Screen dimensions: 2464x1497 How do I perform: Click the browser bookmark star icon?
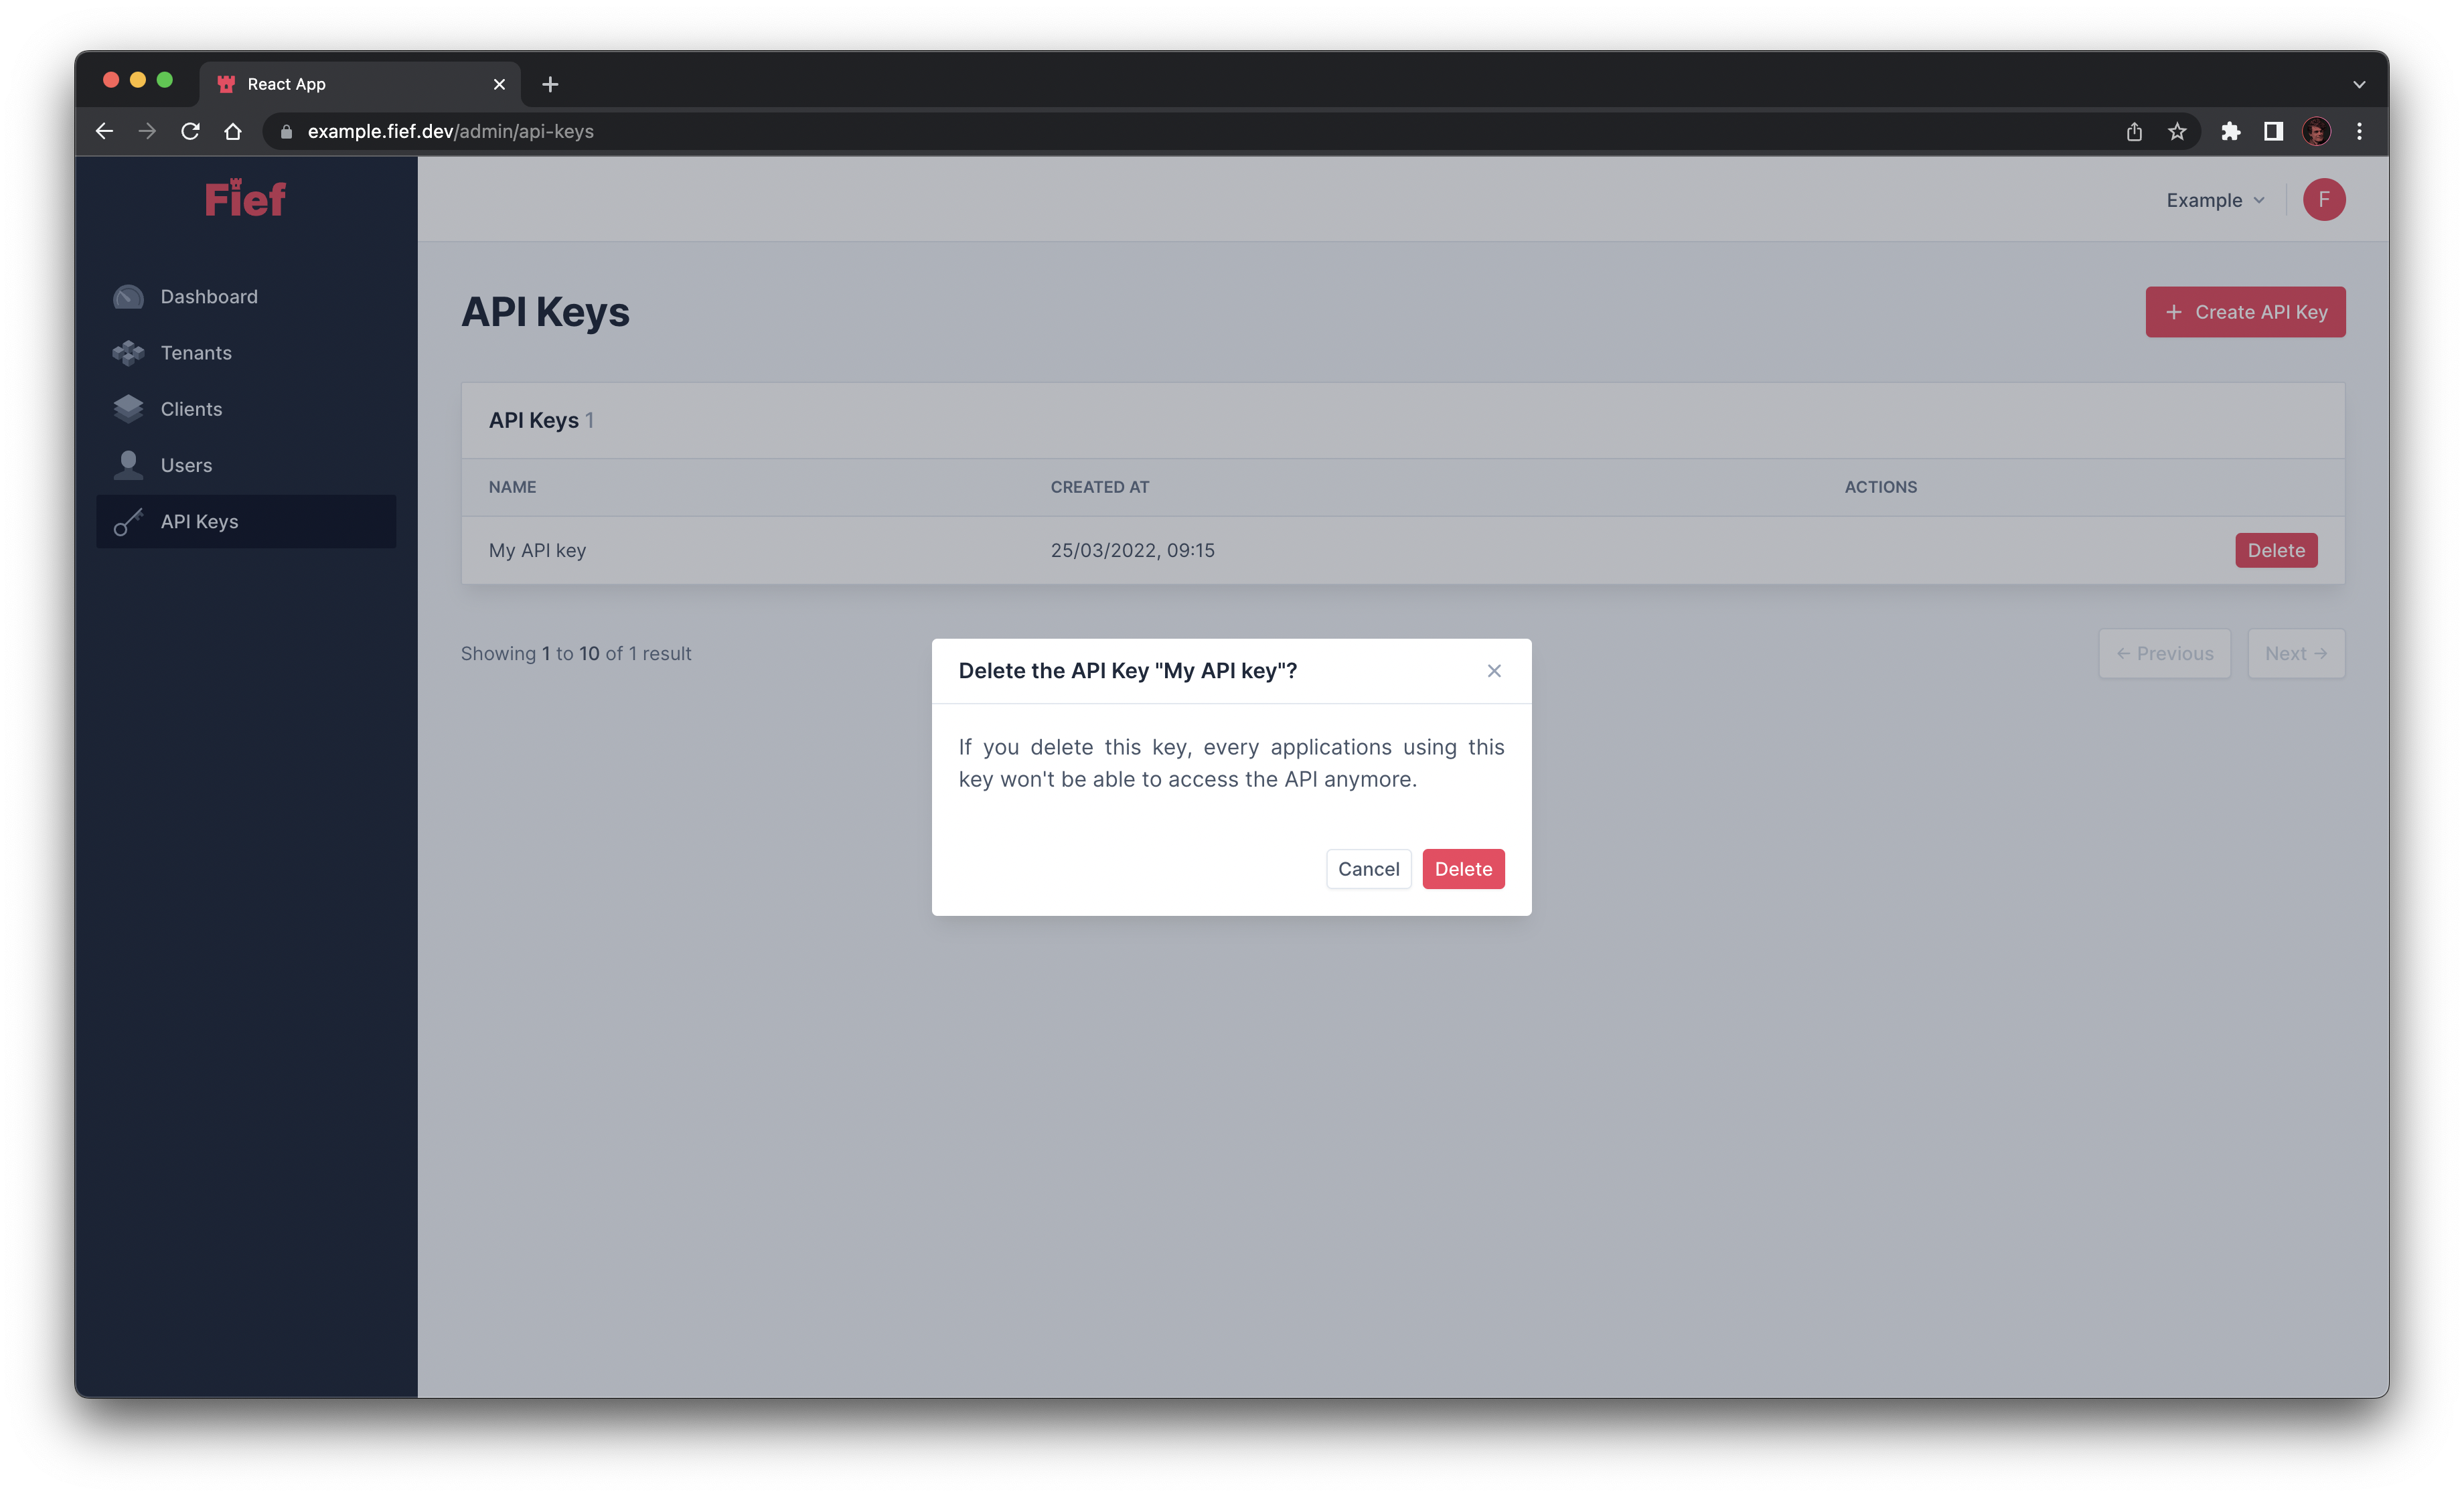pyautogui.click(x=2177, y=130)
